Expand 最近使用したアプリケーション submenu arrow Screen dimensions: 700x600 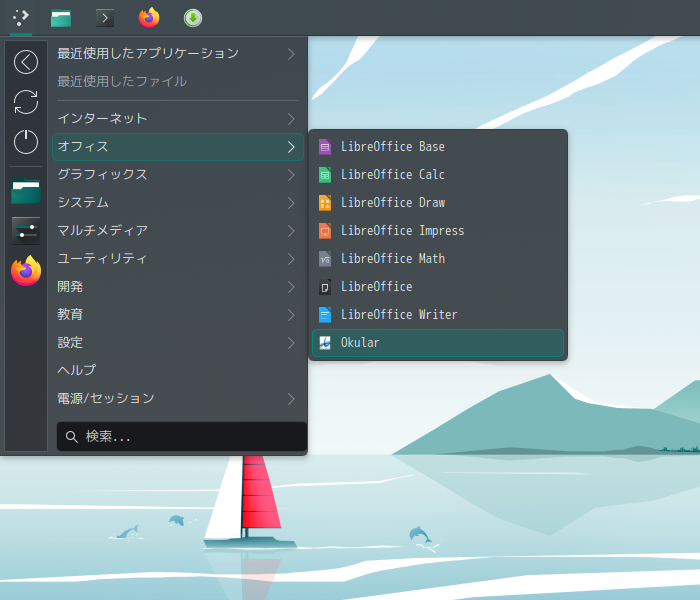pos(291,54)
